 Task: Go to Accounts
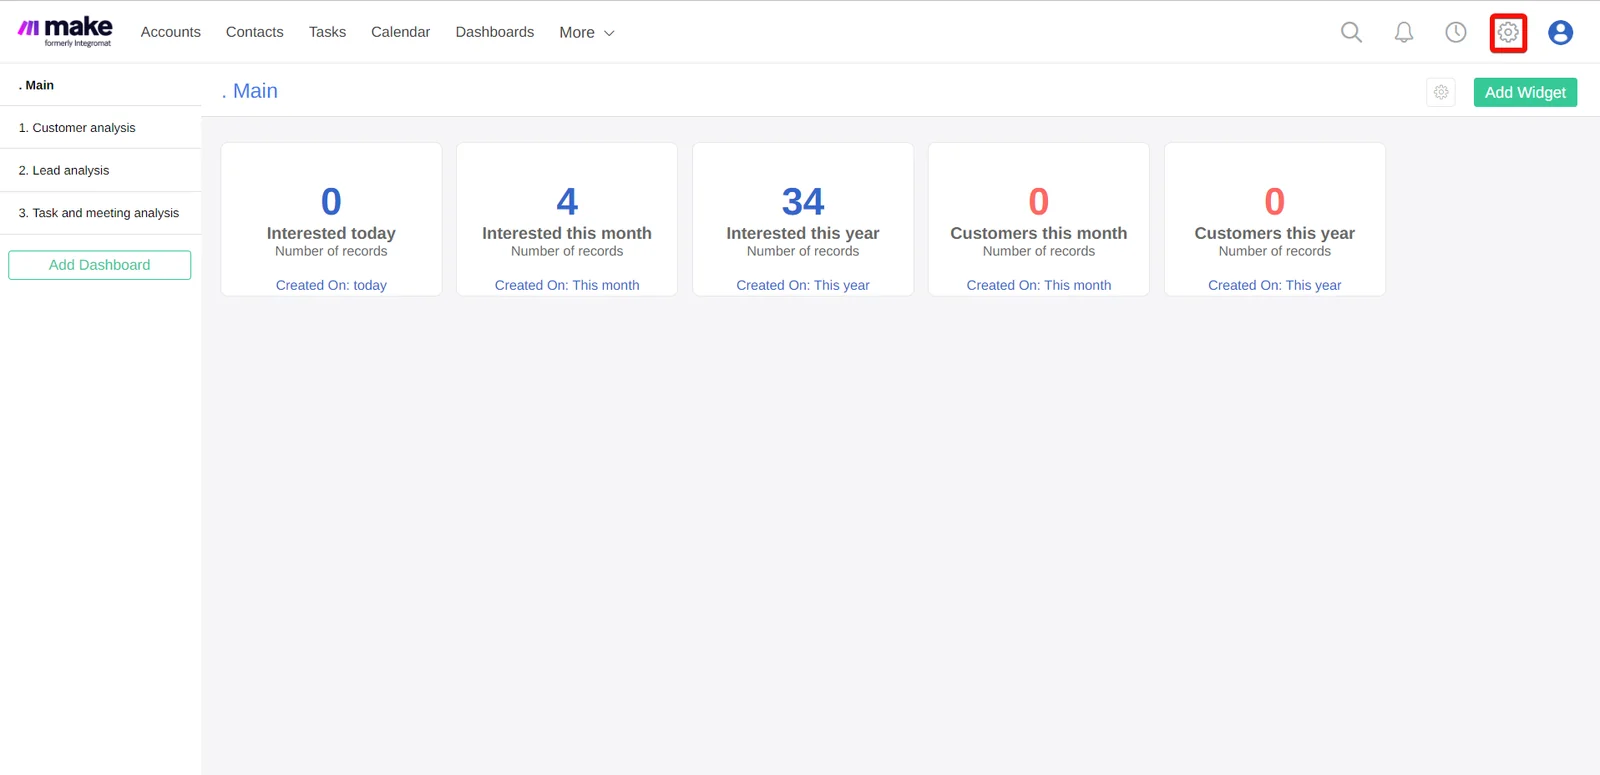pyautogui.click(x=171, y=32)
